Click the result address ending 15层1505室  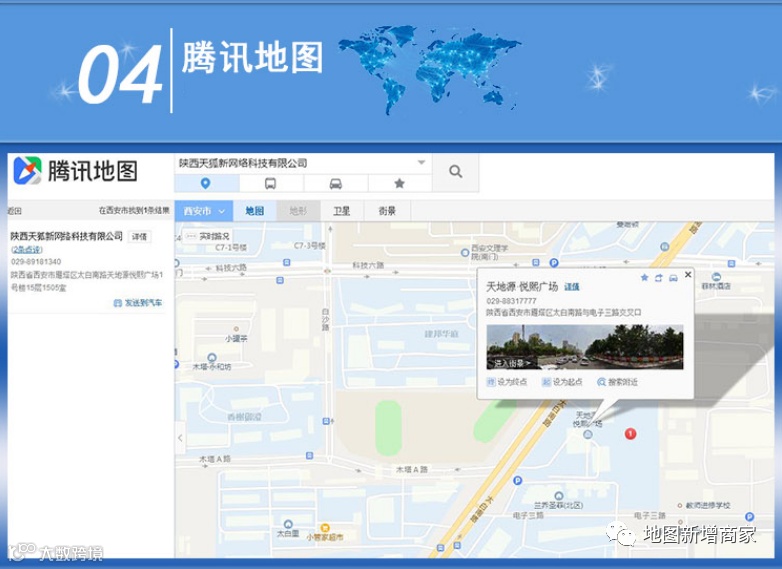tap(87, 281)
